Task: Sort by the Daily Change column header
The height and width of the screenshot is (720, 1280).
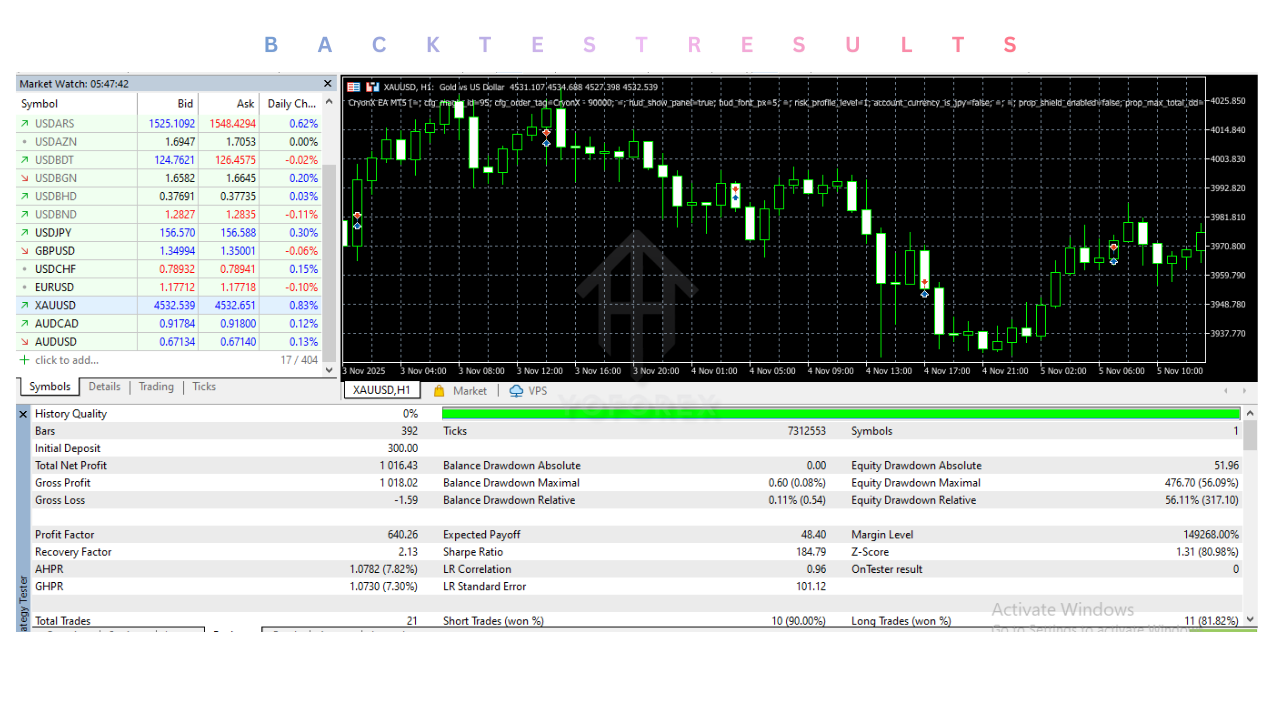Action: point(290,103)
